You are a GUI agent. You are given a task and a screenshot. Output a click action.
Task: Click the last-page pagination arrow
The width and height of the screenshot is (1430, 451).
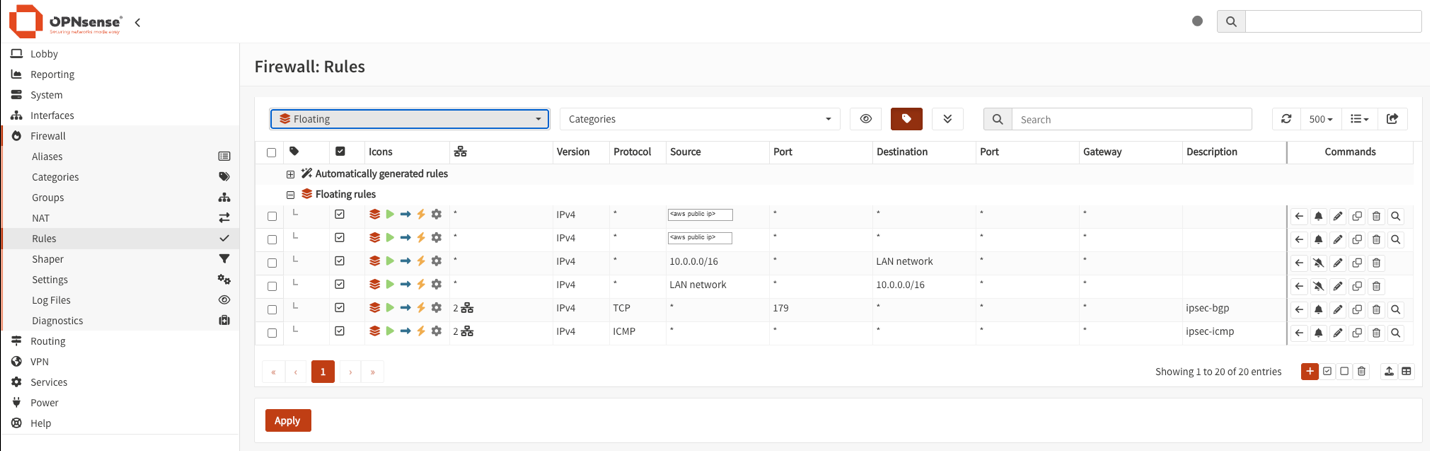coord(373,372)
